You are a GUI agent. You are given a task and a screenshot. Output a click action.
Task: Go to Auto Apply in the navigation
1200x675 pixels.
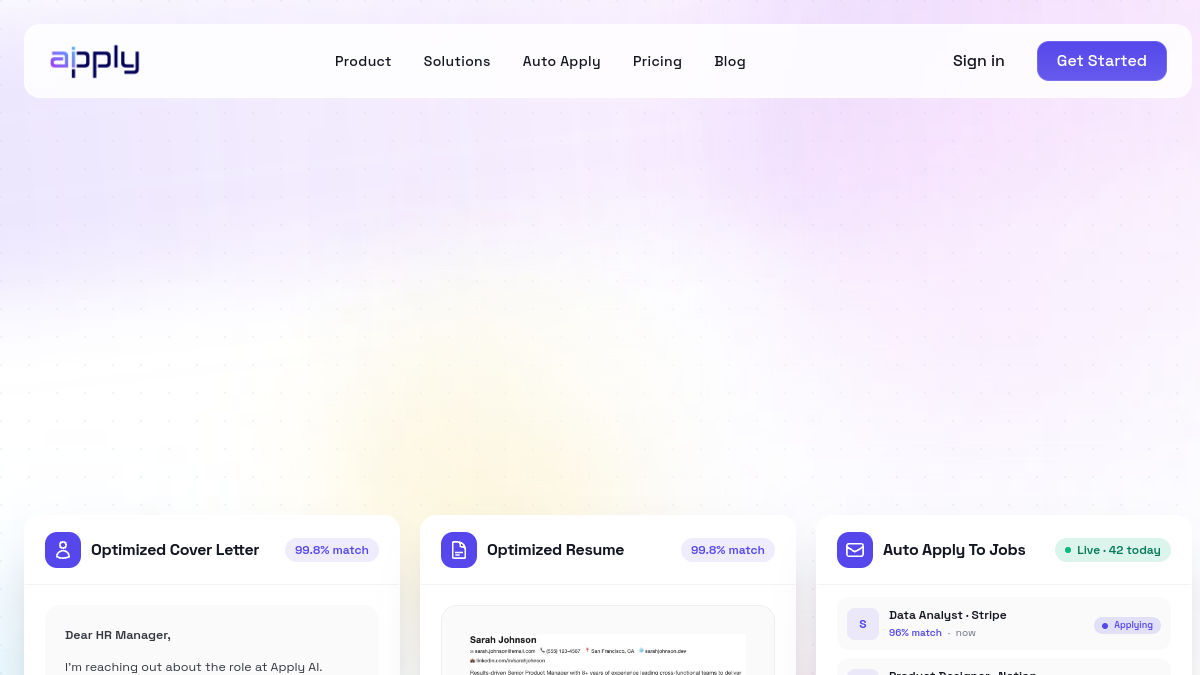pos(562,61)
